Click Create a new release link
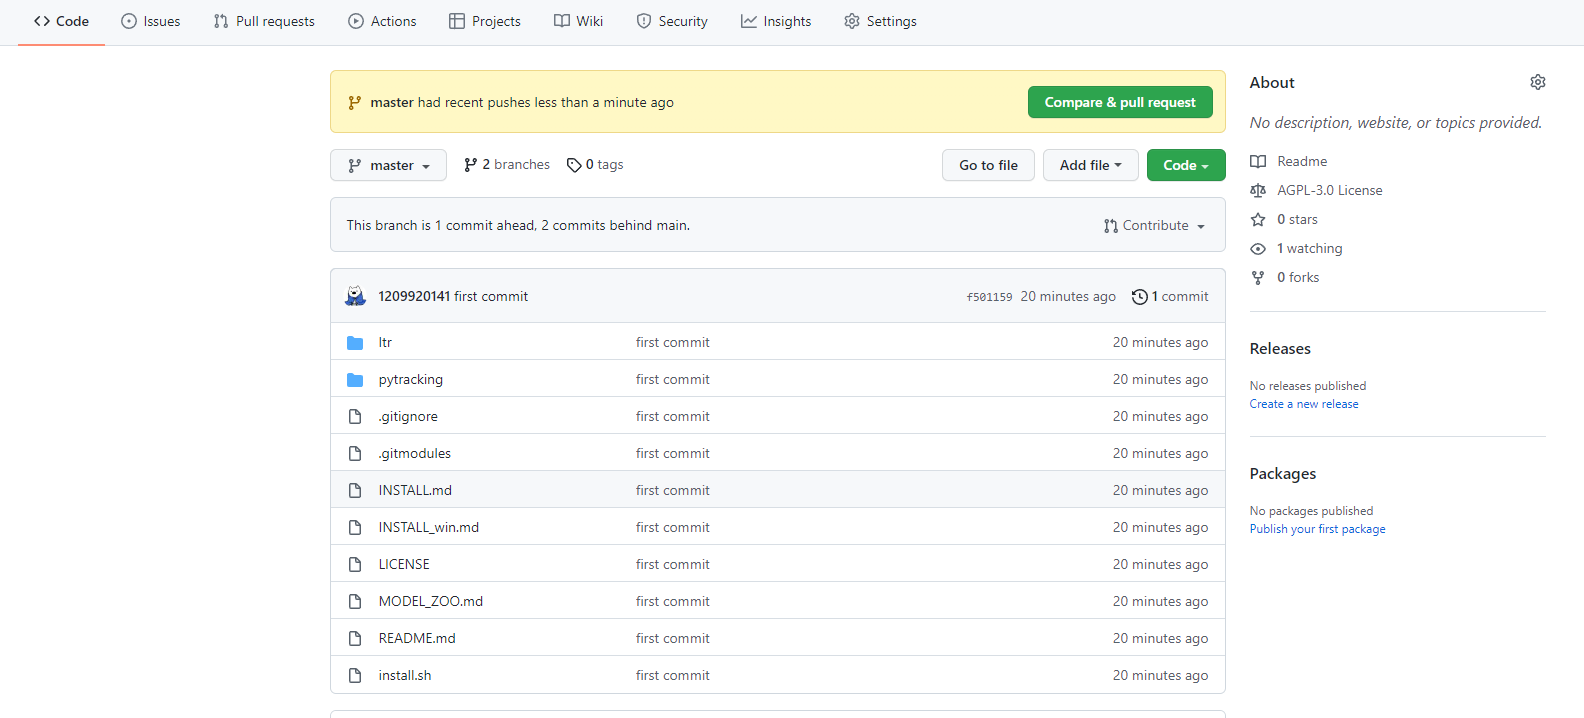Viewport: 1584px width, 718px height. pos(1304,404)
